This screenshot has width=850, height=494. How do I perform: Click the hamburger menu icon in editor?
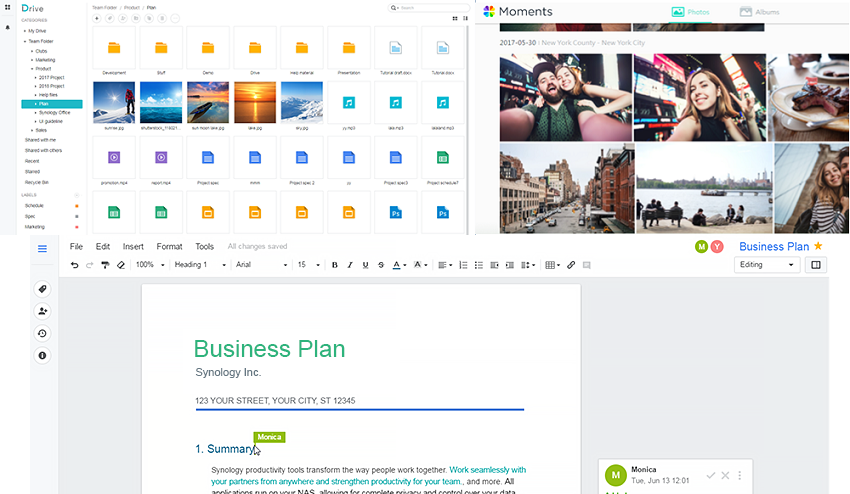42,249
